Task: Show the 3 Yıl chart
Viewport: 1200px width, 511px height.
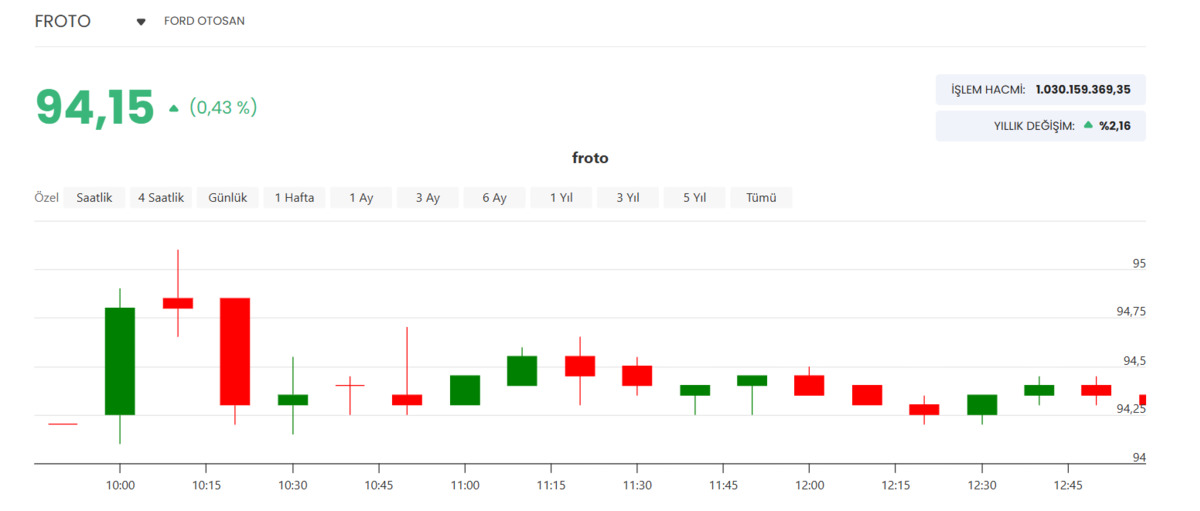Action: [628, 198]
